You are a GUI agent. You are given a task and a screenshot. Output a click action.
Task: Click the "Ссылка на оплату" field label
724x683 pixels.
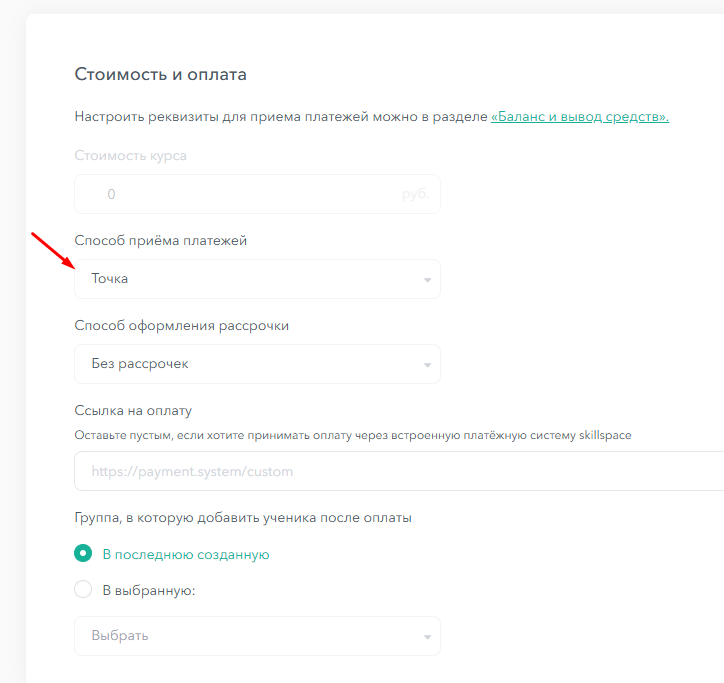[x=133, y=410]
